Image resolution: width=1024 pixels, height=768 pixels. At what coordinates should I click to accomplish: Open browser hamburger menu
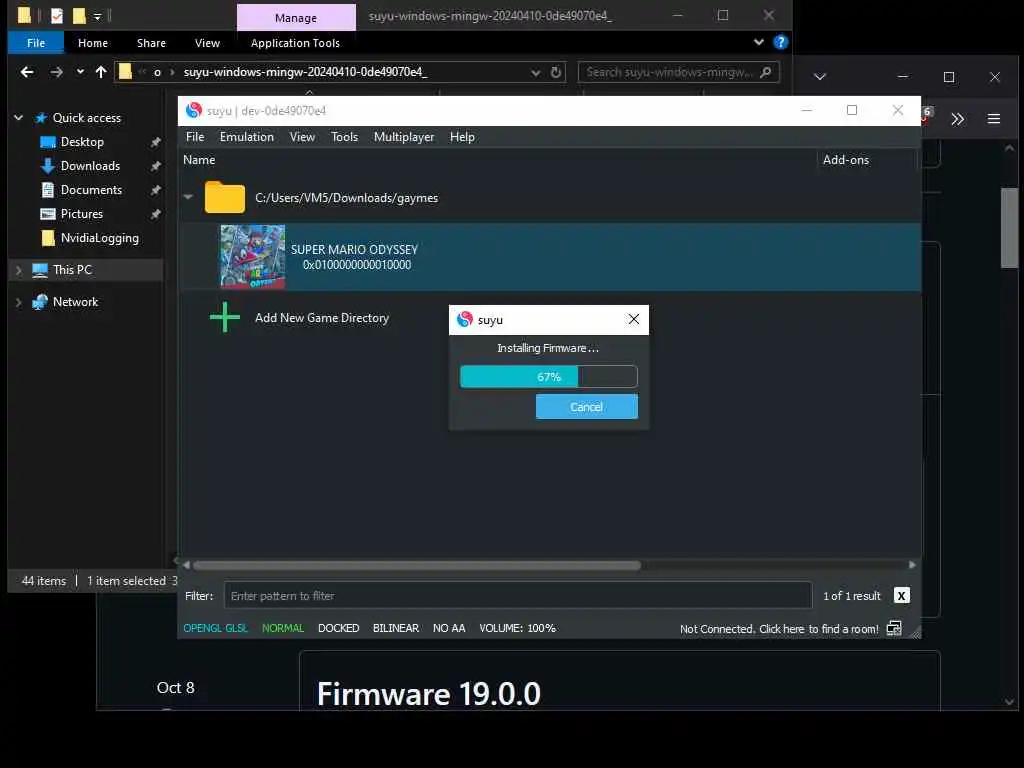coord(993,119)
